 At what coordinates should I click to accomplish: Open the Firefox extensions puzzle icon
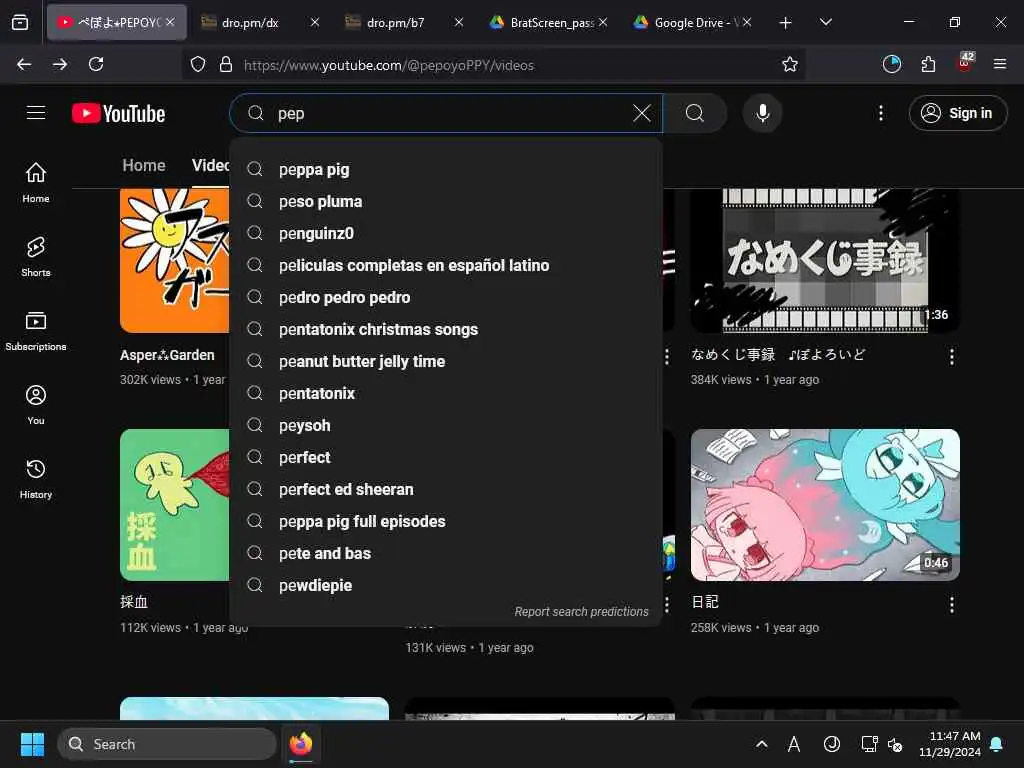tap(928, 64)
